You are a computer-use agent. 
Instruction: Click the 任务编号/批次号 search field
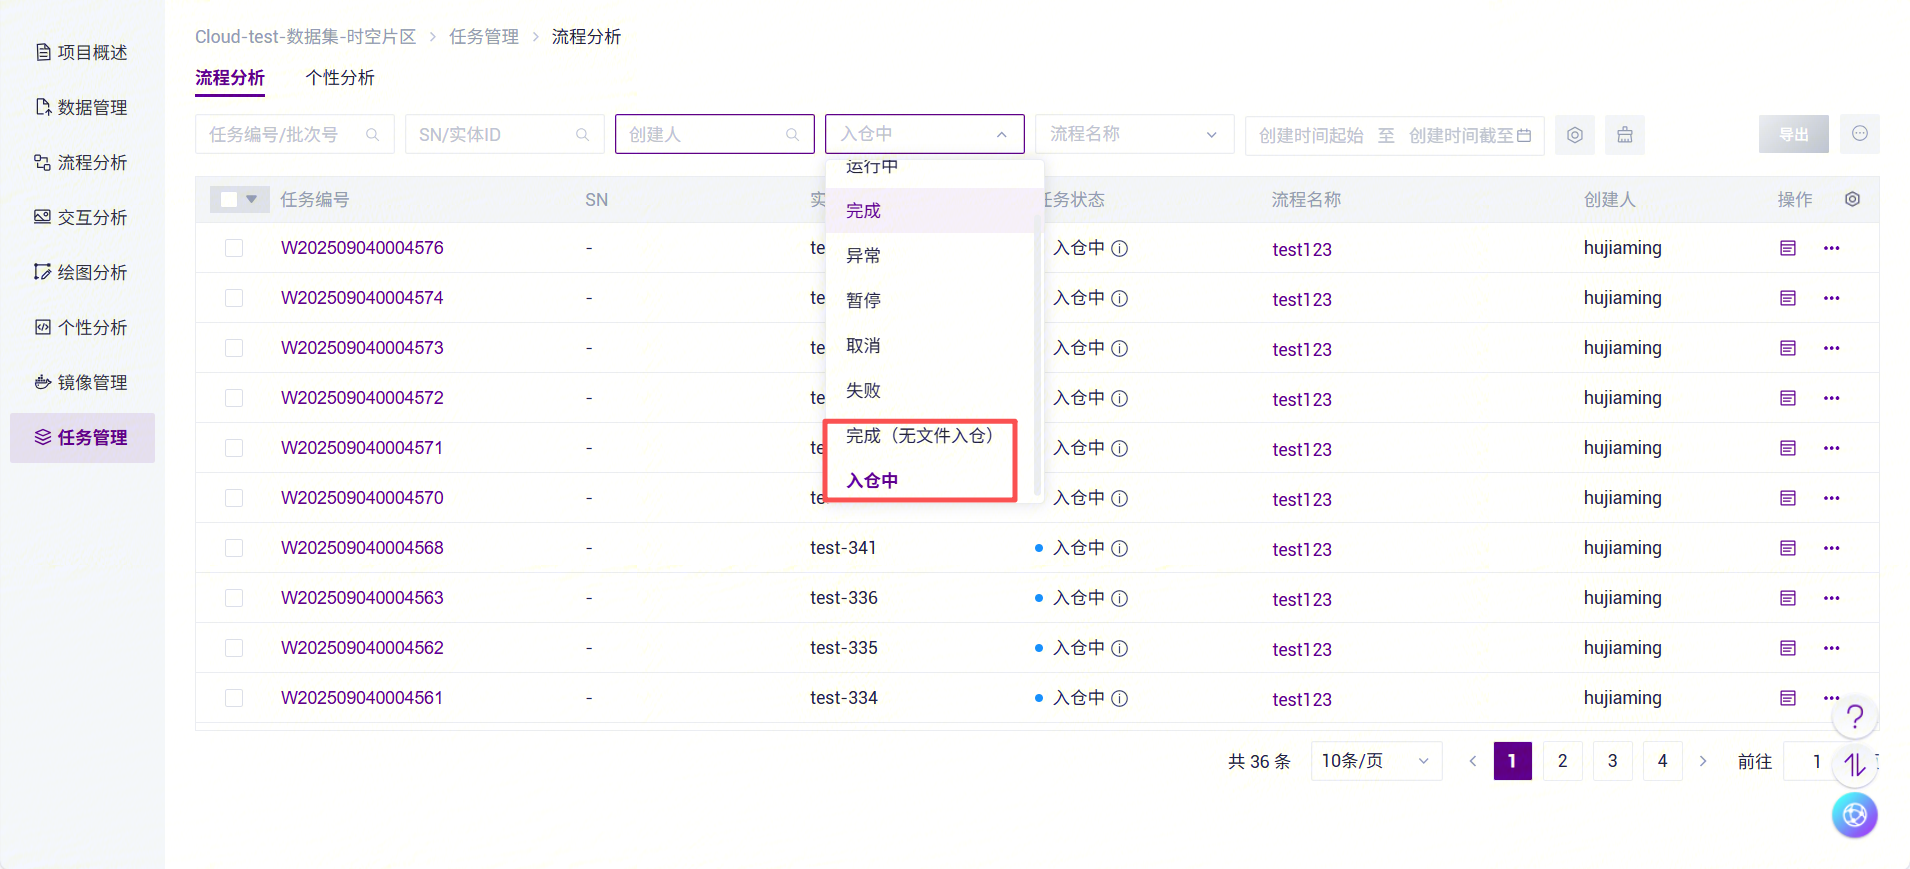coord(285,134)
